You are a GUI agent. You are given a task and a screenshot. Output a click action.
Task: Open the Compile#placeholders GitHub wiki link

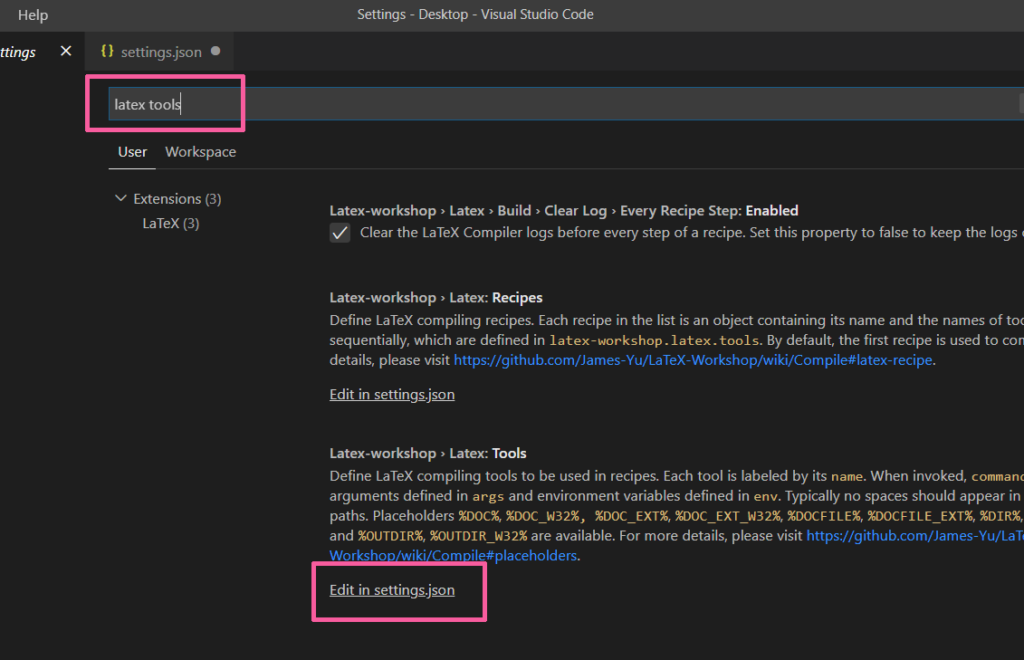coord(677,546)
